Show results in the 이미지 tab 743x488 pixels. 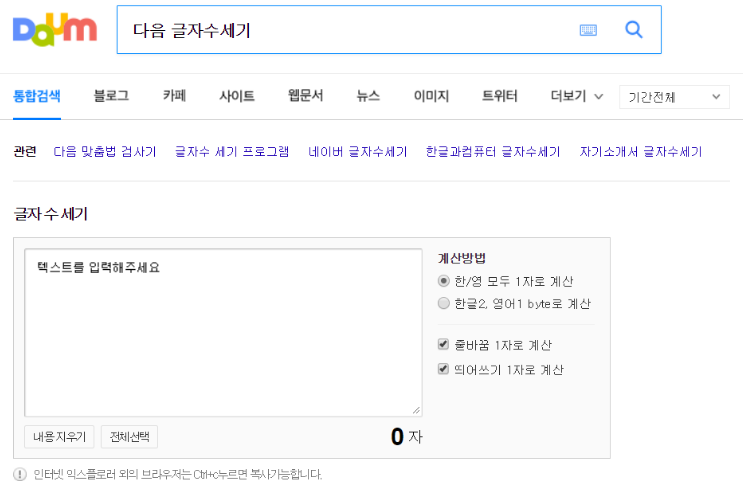click(x=431, y=96)
